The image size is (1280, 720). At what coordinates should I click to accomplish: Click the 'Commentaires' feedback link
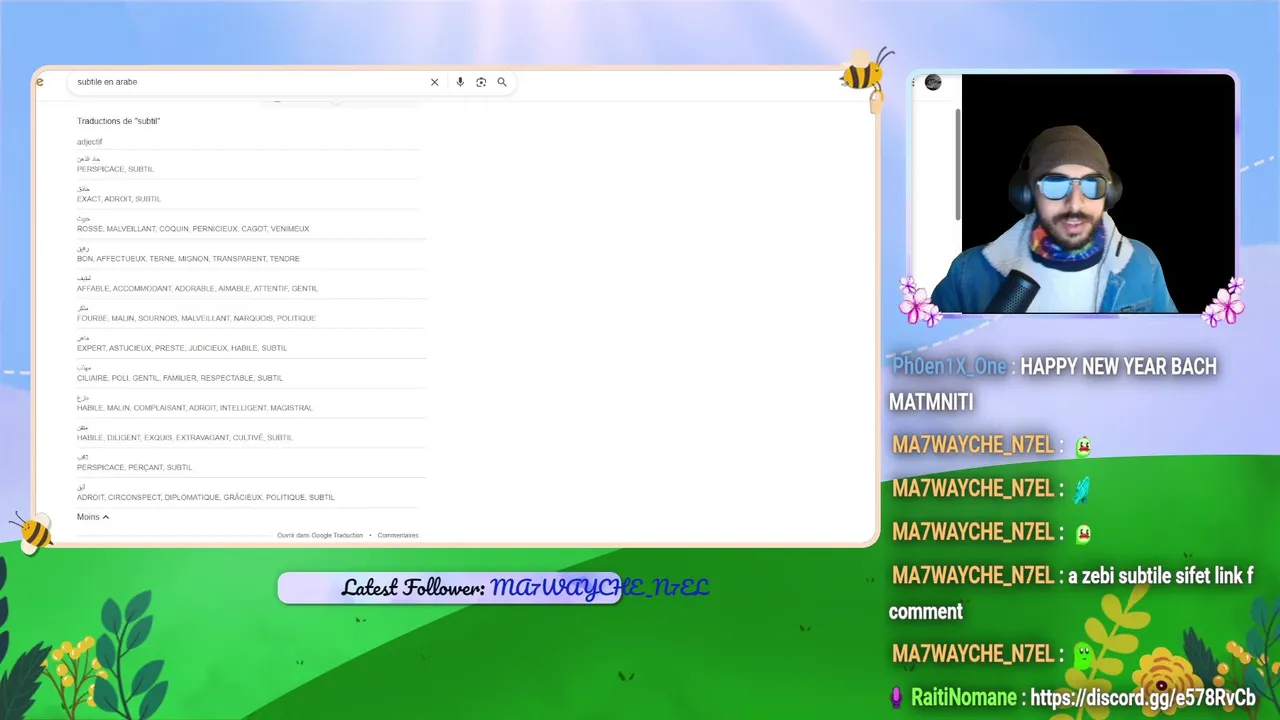[398, 535]
